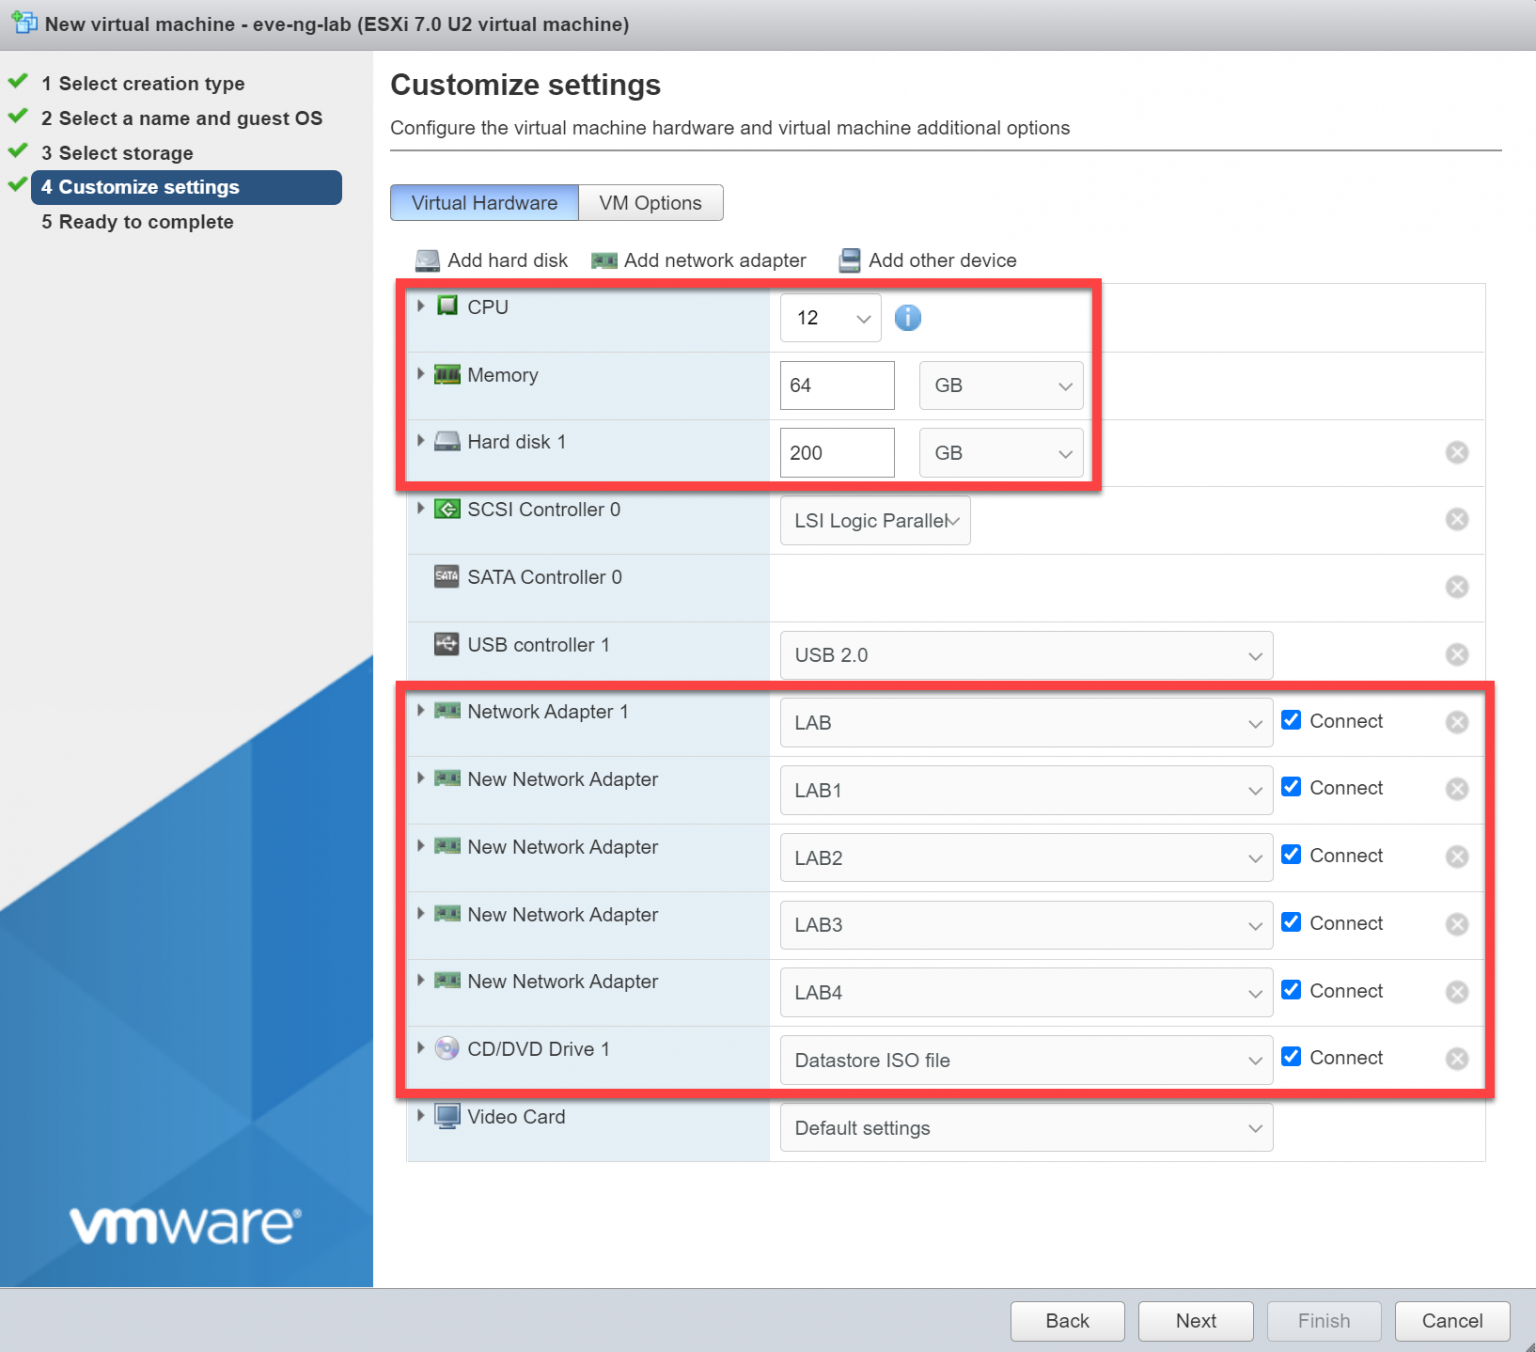Switch to the VM Options tab
Viewport: 1536px width, 1352px height.
coord(651,203)
